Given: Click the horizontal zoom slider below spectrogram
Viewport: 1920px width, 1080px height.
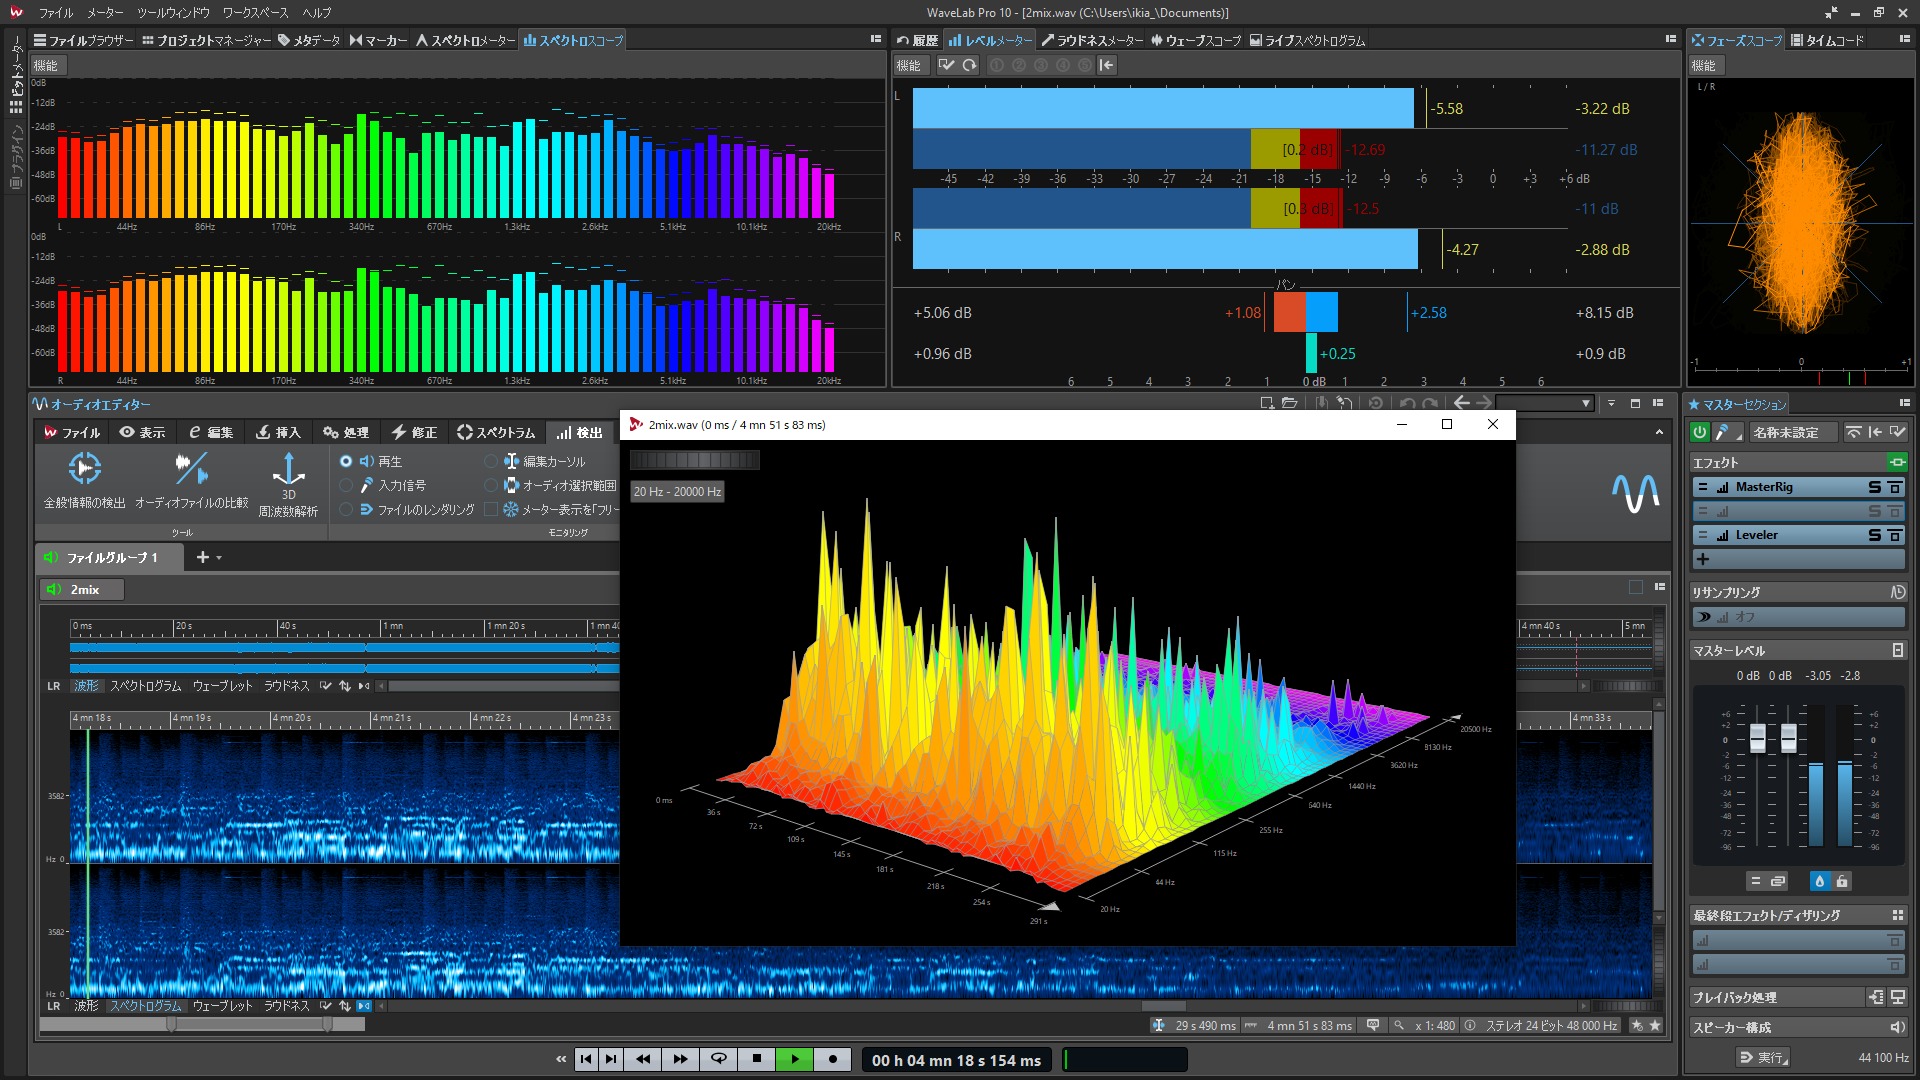Looking at the screenshot, I should pyautogui.click(x=202, y=1024).
